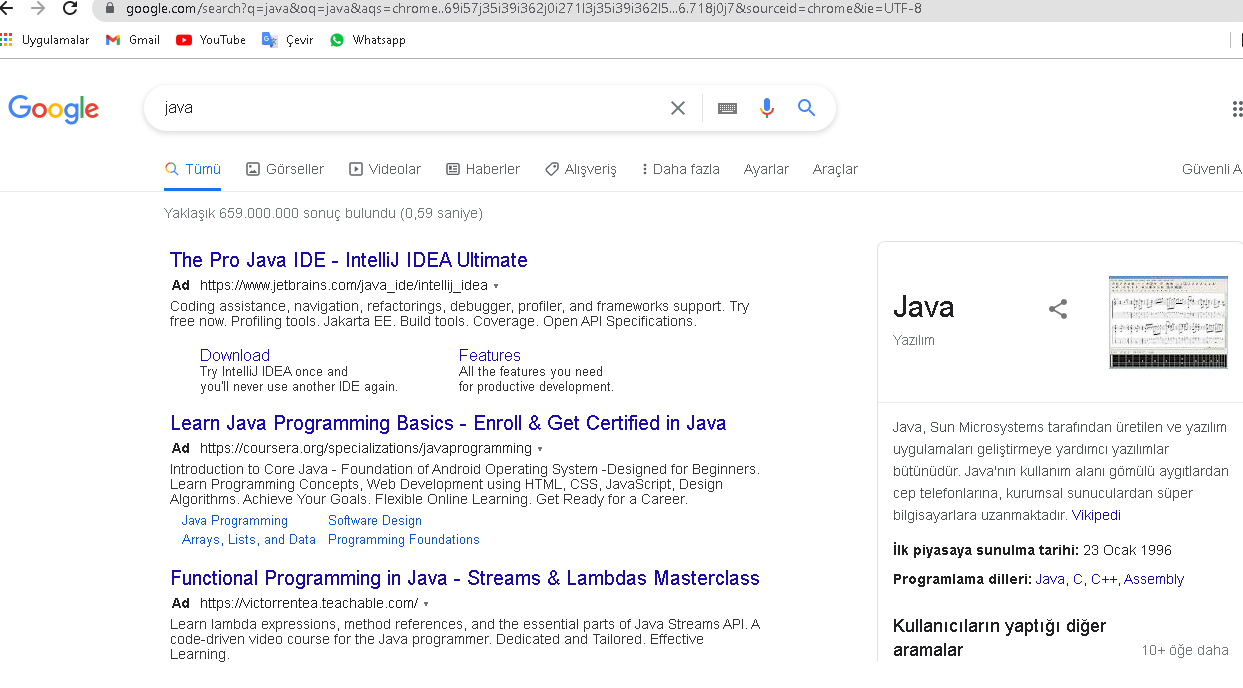Viewport: 1243px width, 688px height.
Task: Open the Ayarlar settings menu
Action: (x=766, y=169)
